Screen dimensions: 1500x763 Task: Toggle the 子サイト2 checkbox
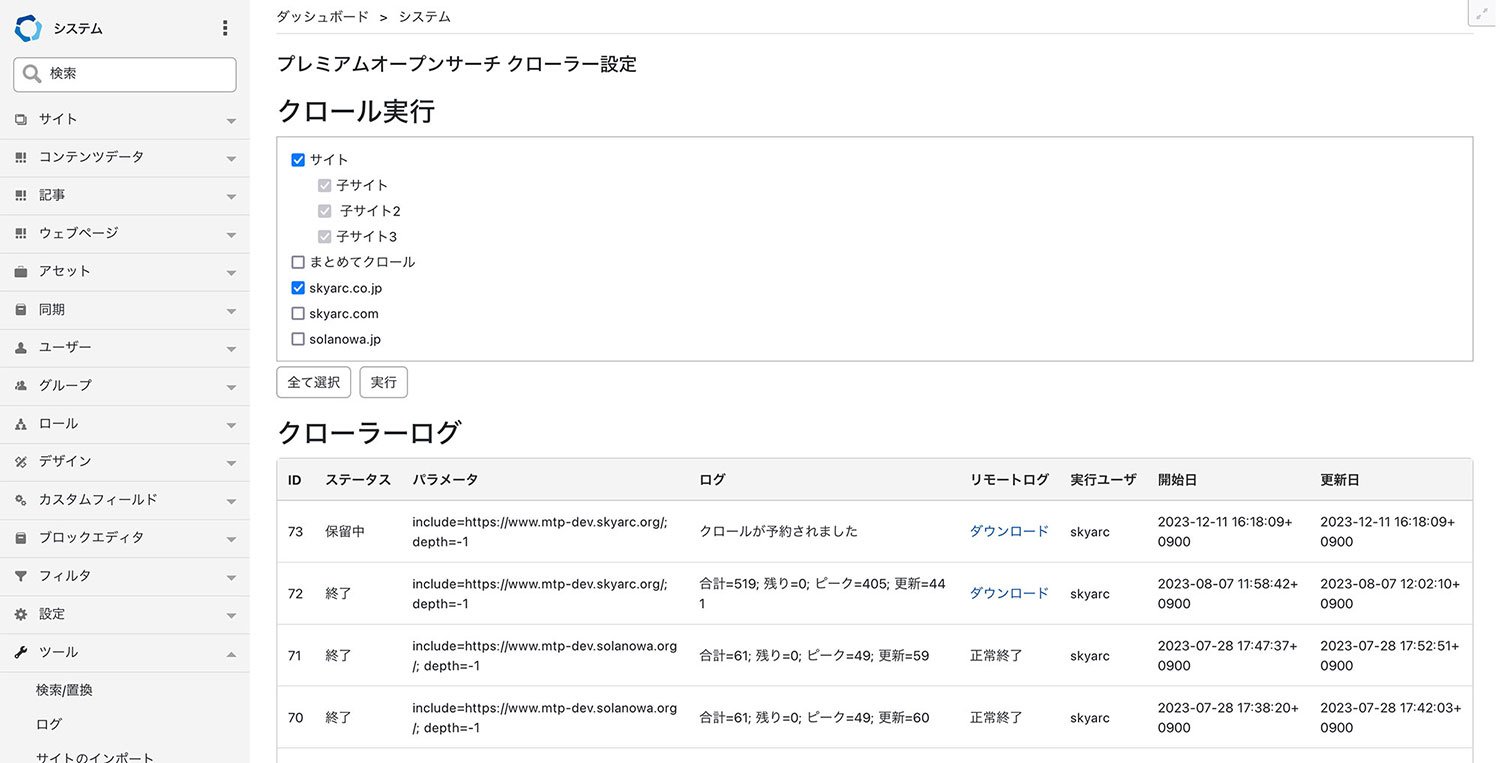pos(324,211)
